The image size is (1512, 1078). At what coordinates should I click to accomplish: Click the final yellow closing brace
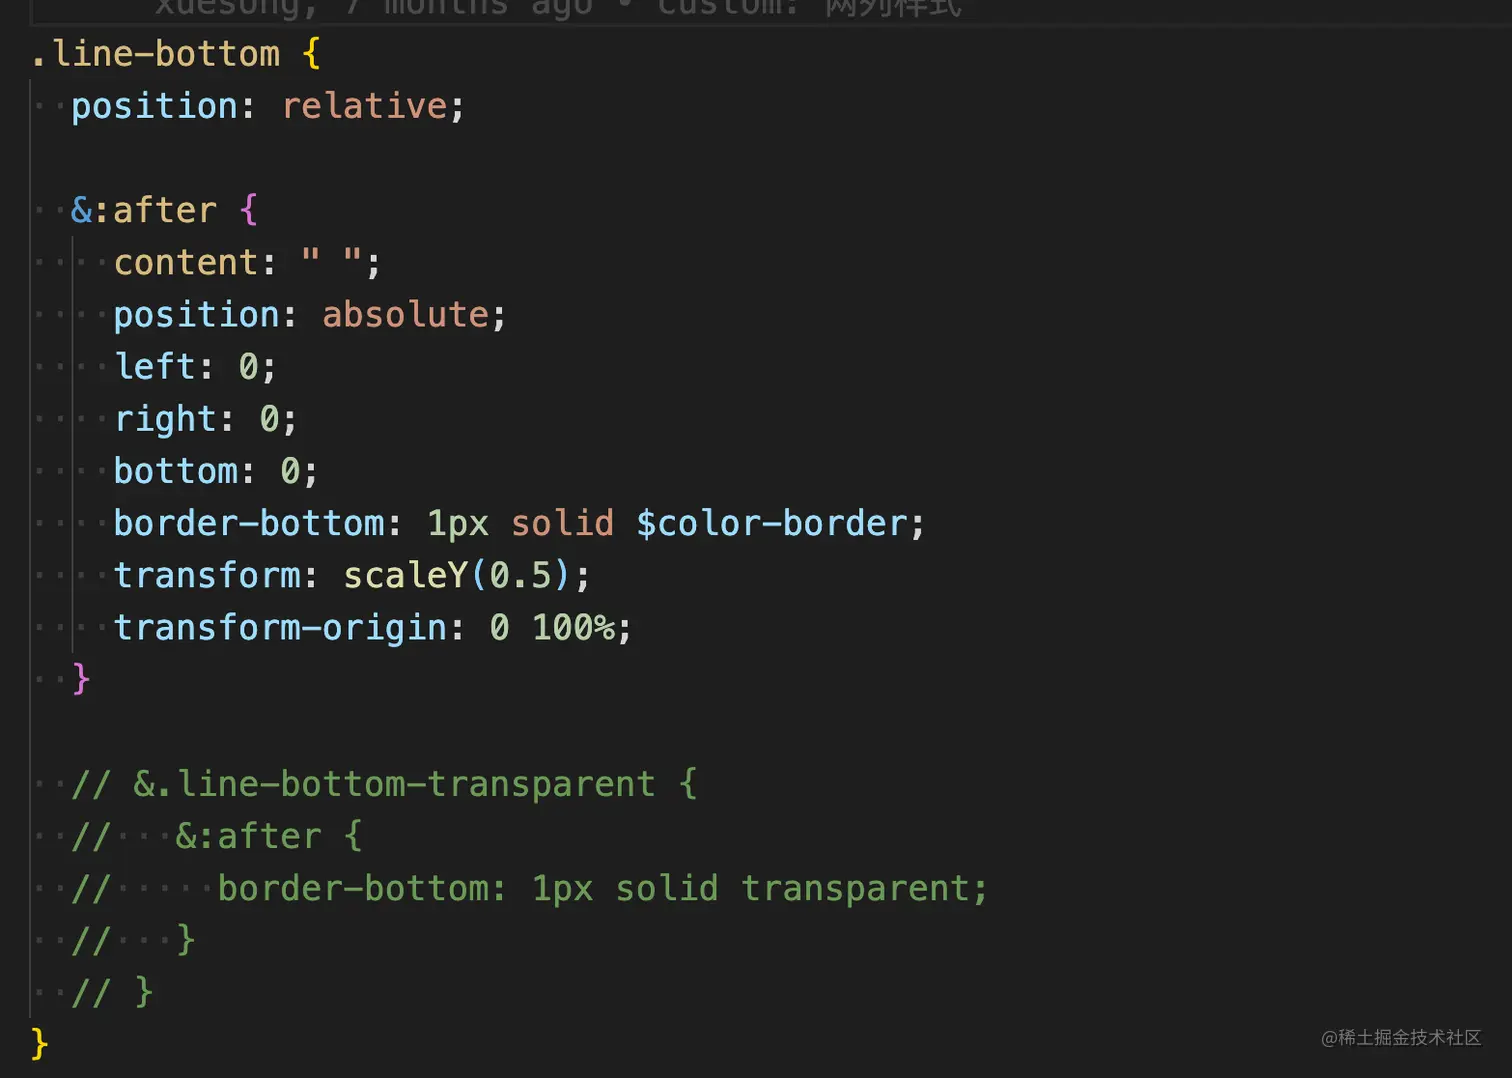pos(39,1044)
